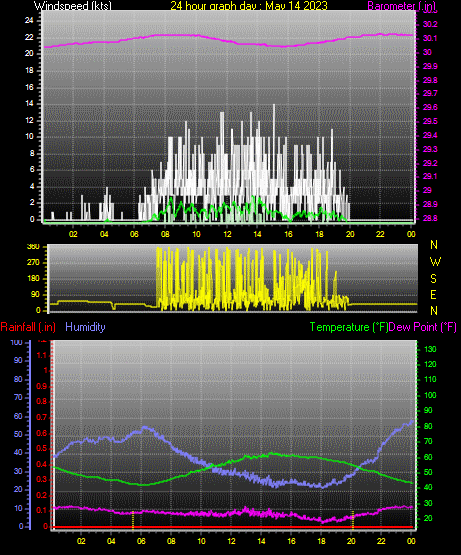Click the temperature axis value 20
This screenshot has height=555, width=461.
click(428, 518)
